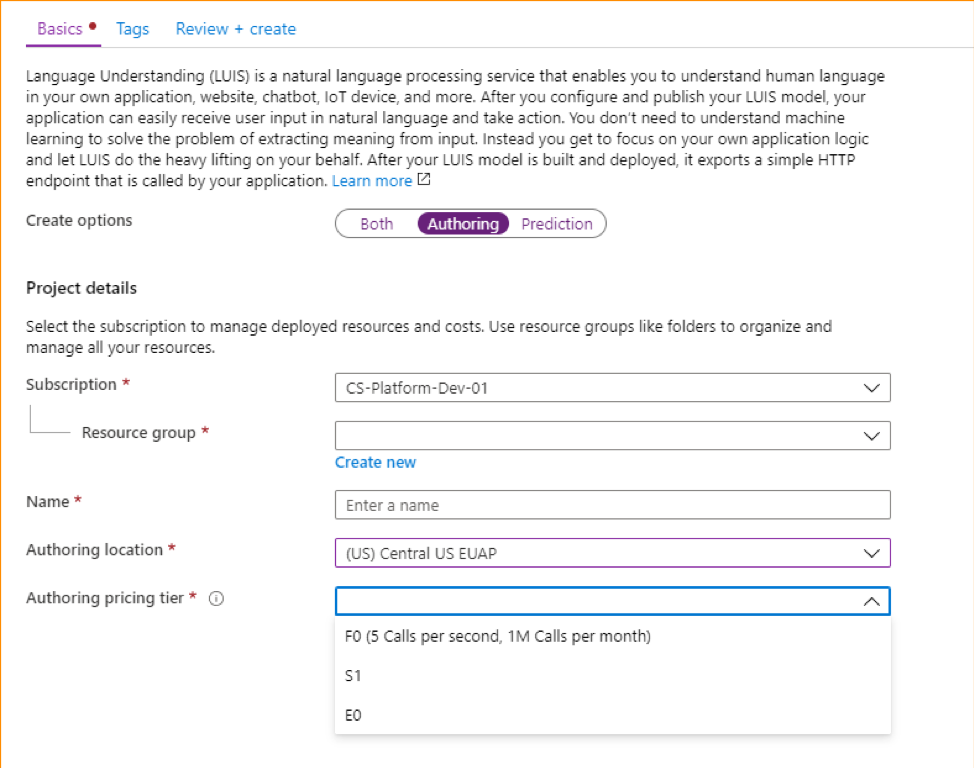Image resolution: width=974 pixels, height=768 pixels.
Task: Click the Learn more link
Action: tap(372, 181)
